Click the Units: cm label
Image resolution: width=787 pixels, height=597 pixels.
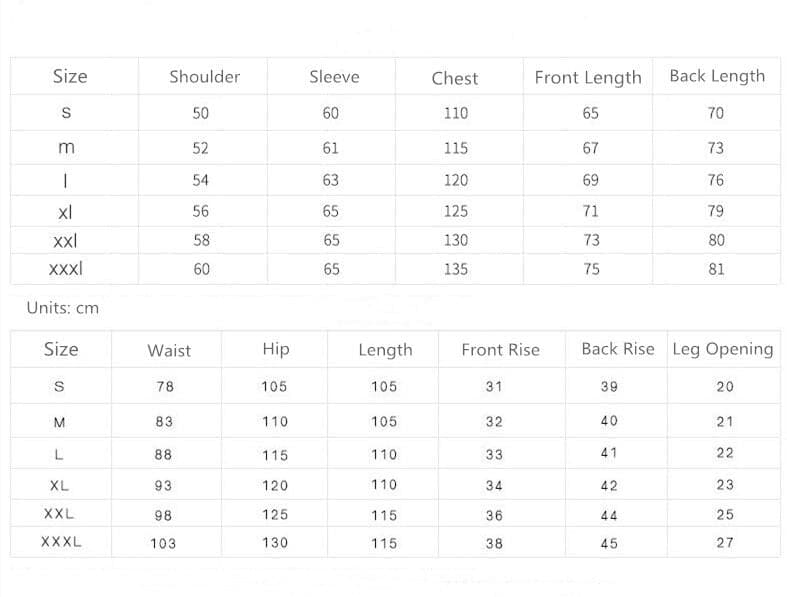tap(63, 308)
